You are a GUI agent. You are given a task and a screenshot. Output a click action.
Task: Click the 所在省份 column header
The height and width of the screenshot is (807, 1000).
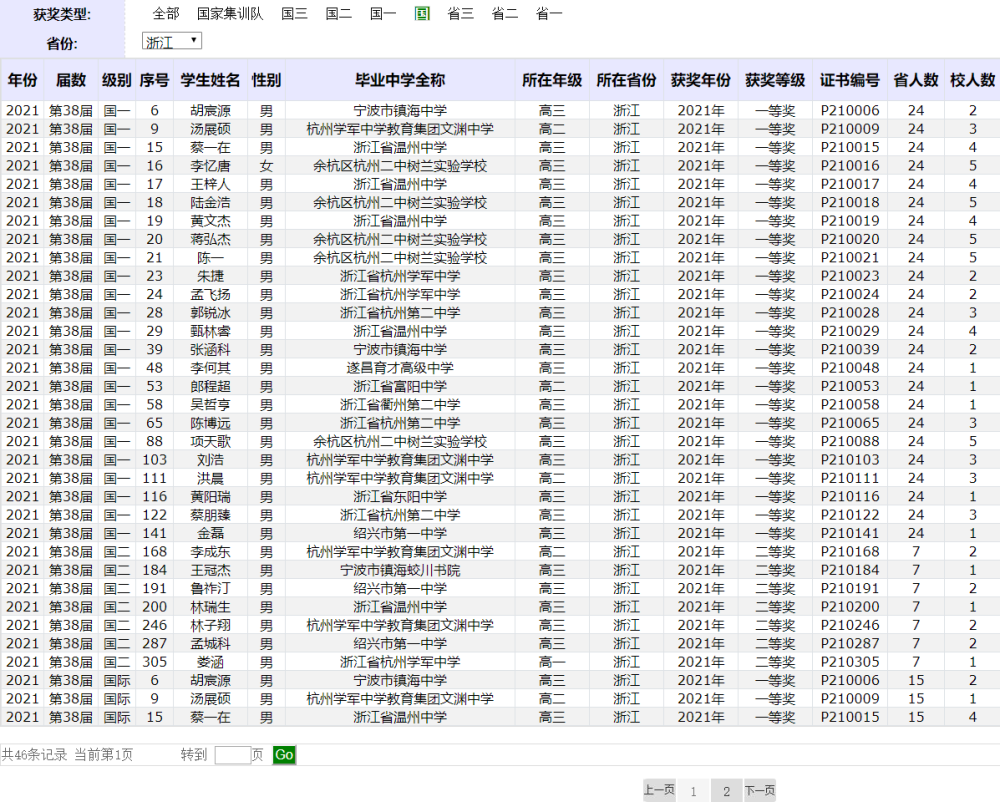click(626, 80)
